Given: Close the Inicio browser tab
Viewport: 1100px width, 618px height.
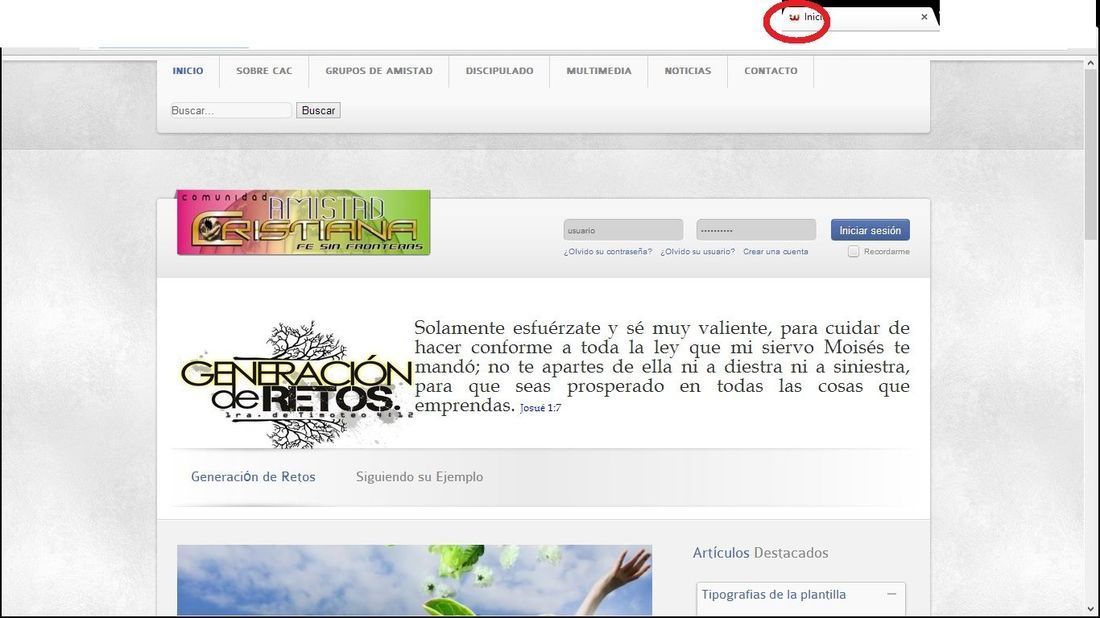Looking at the screenshot, I should pyautogui.click(x=924, y=17).
